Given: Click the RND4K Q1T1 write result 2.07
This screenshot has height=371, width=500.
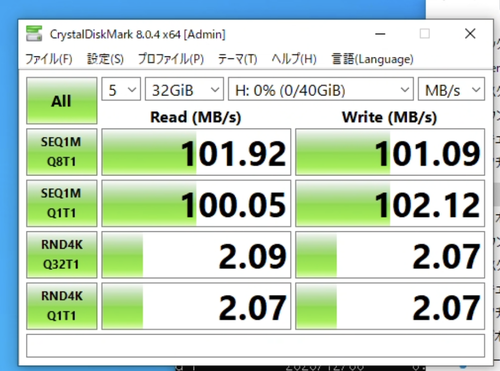Looking at the screenshot, I should (390, 306).
